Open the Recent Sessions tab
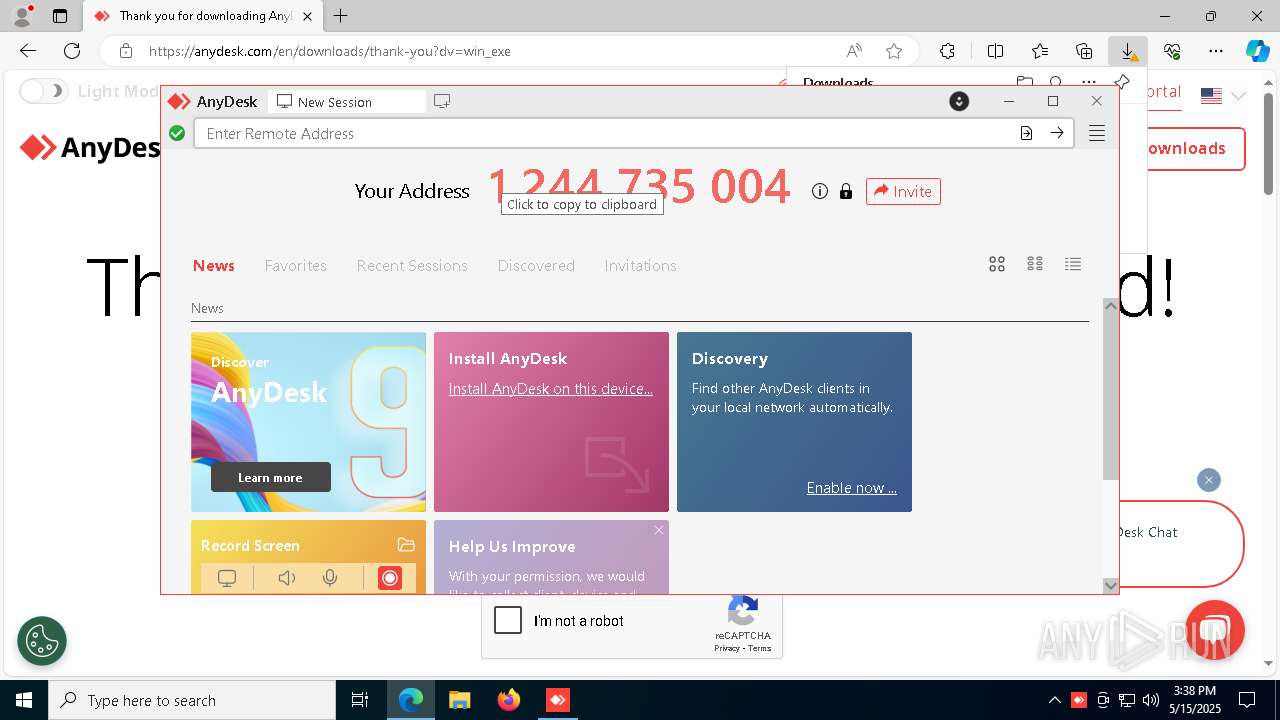1280x720 pixels. click(x=412, y=265)
